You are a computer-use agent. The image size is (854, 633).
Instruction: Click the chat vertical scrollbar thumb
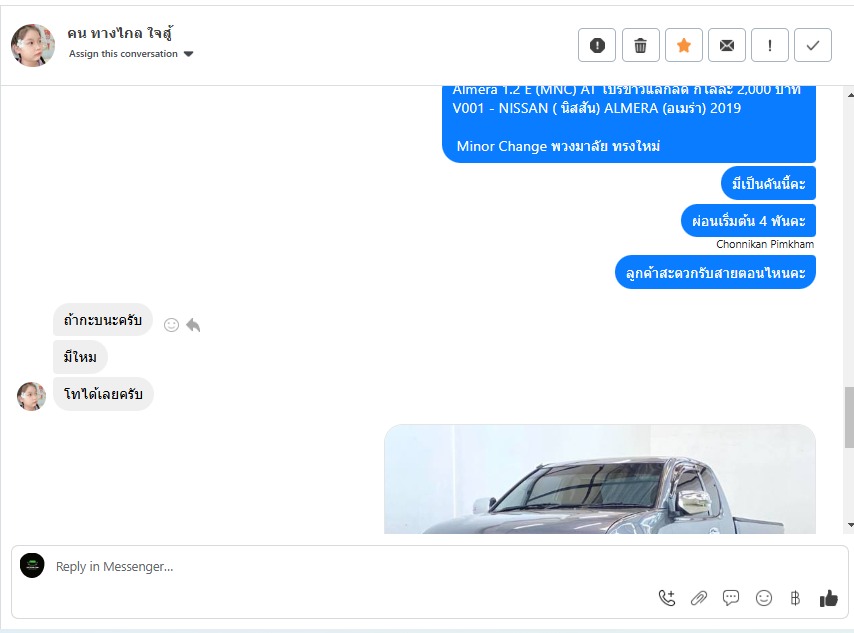click(849, 417)
